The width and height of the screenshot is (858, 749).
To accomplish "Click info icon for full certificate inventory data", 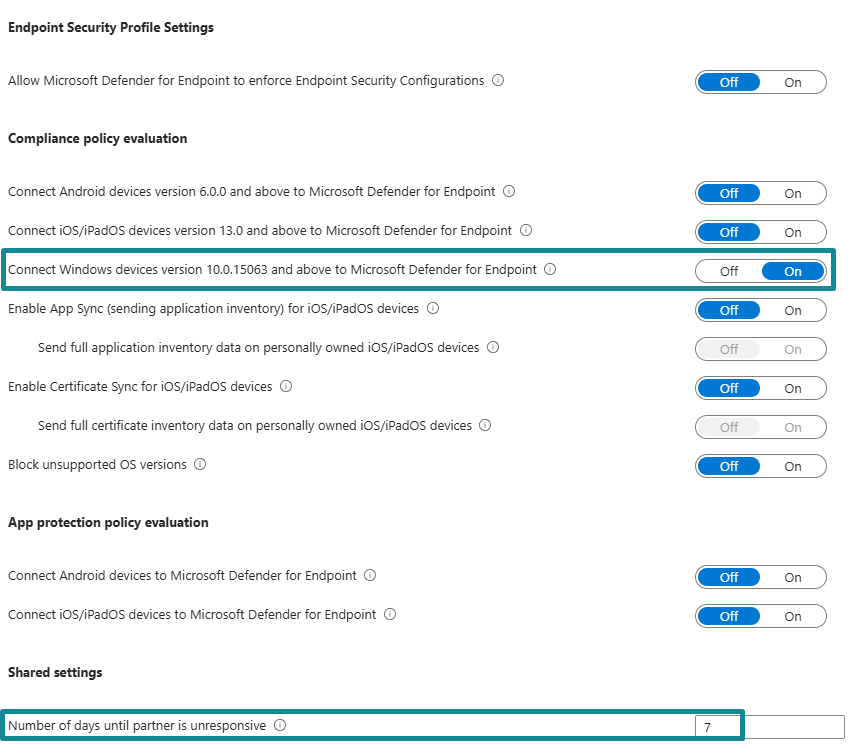I will pos(485,425).
